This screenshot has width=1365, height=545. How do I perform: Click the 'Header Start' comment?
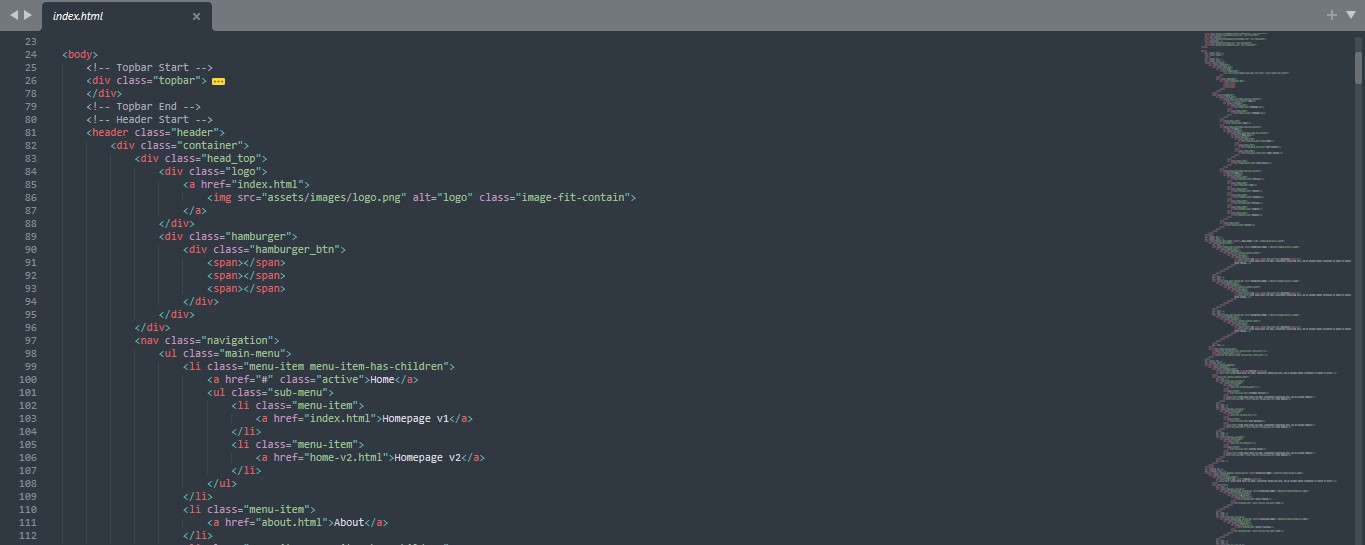click(x=149, y=119)
